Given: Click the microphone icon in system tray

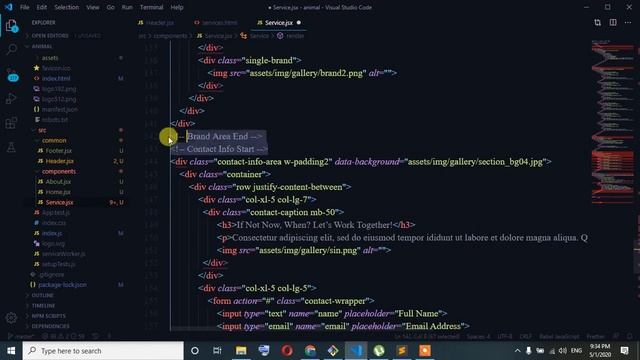Looking at the screenshot, I should pyautogui.click(x=529, y=351).
